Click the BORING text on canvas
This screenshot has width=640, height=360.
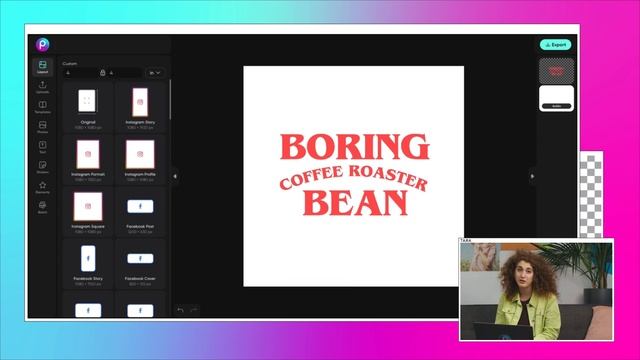pyautogui.click(x=354, y=147)
